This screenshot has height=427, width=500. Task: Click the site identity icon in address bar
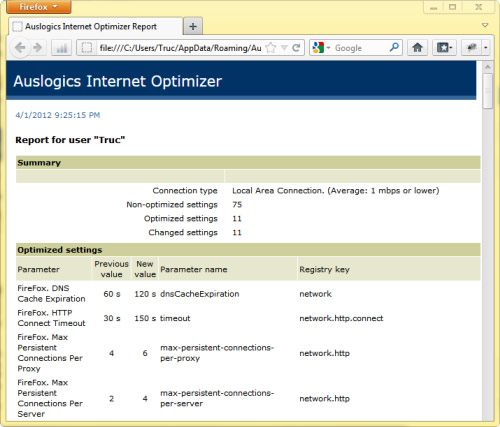click(x=87, y=48)
